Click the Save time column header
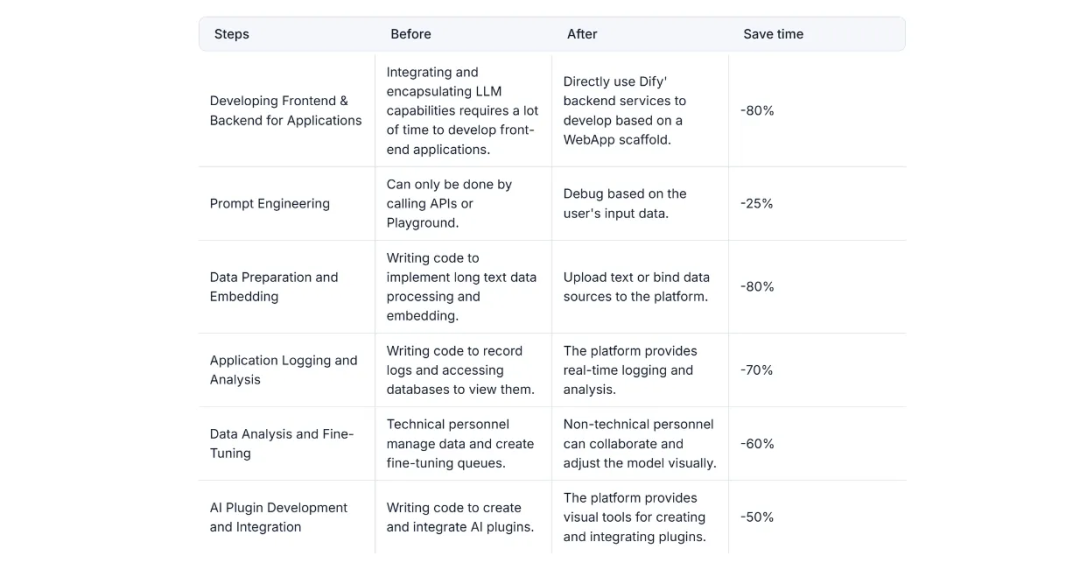 773,34
